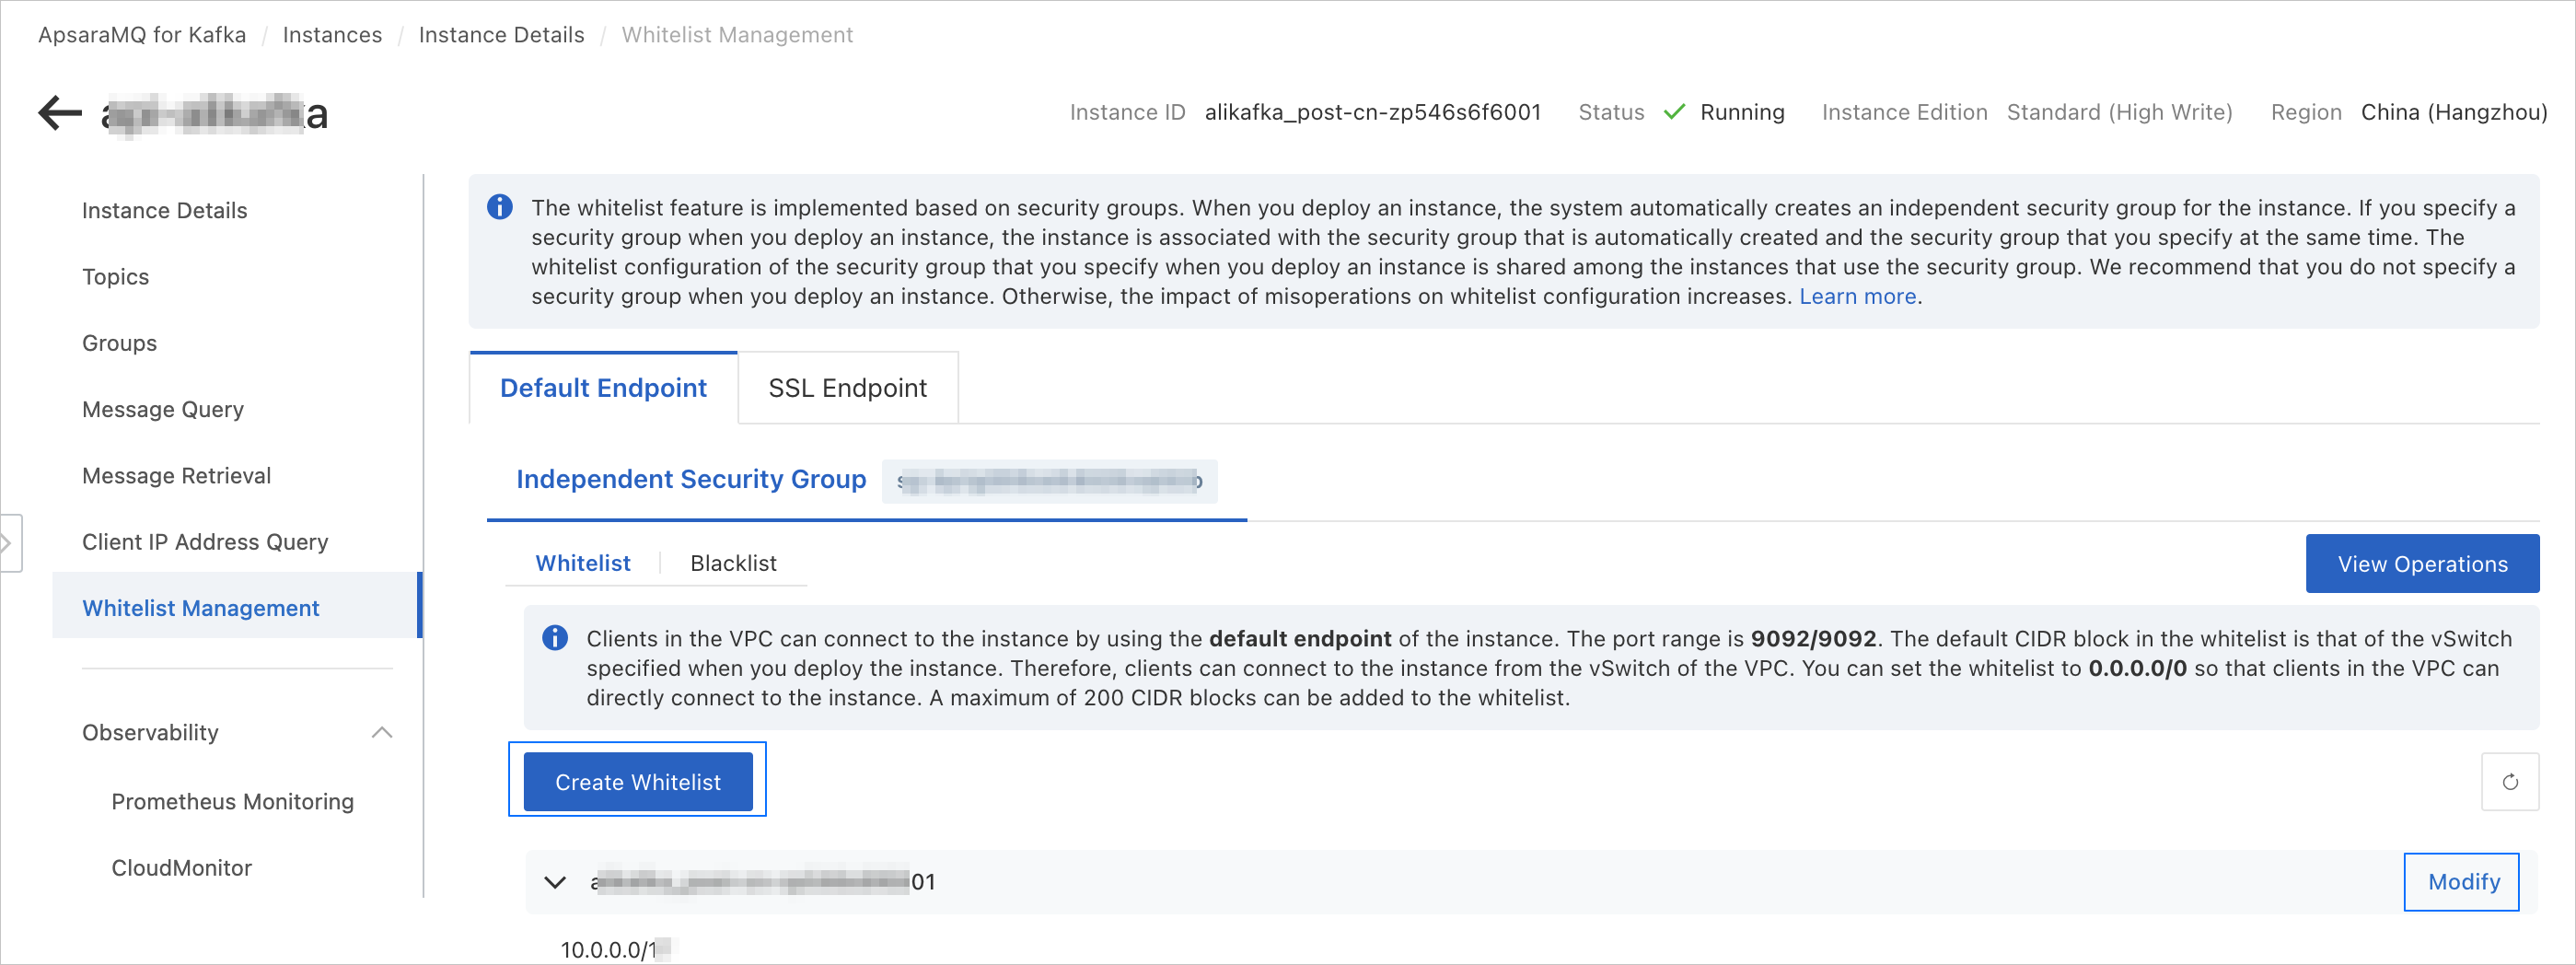Open Message Query from the sidebar

point(163,409)
